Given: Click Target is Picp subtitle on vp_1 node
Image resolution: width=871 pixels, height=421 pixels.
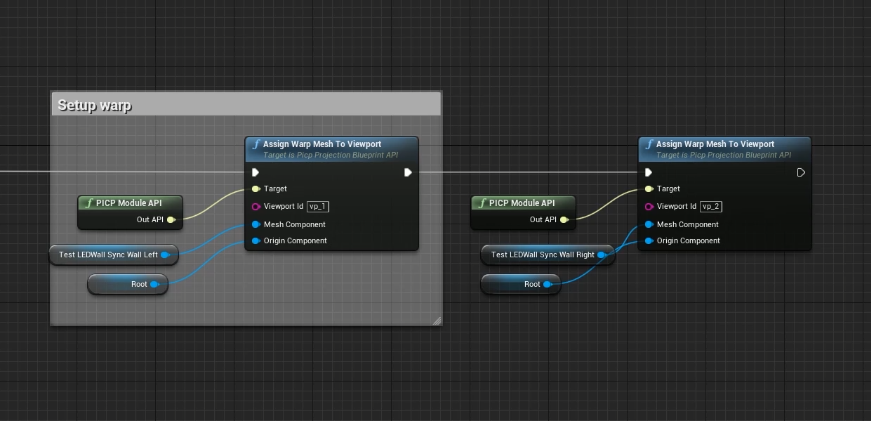Looking at the screenshot, I should pyautogui.click(x=331, y=156).
